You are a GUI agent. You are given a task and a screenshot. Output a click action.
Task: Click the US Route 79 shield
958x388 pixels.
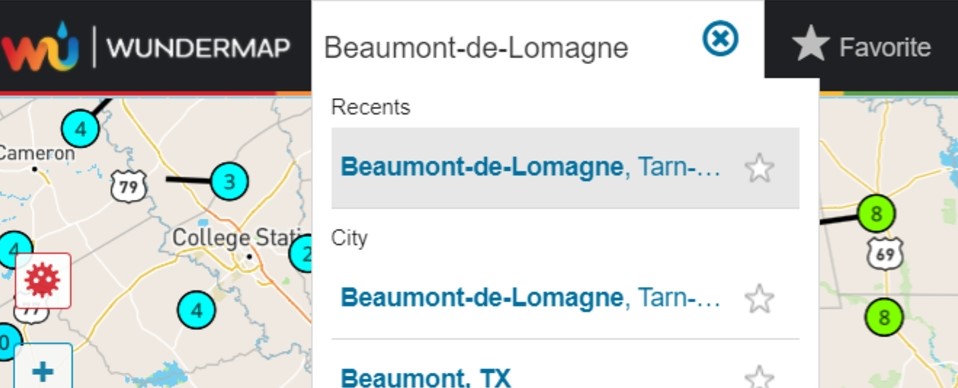coord(128,186)
